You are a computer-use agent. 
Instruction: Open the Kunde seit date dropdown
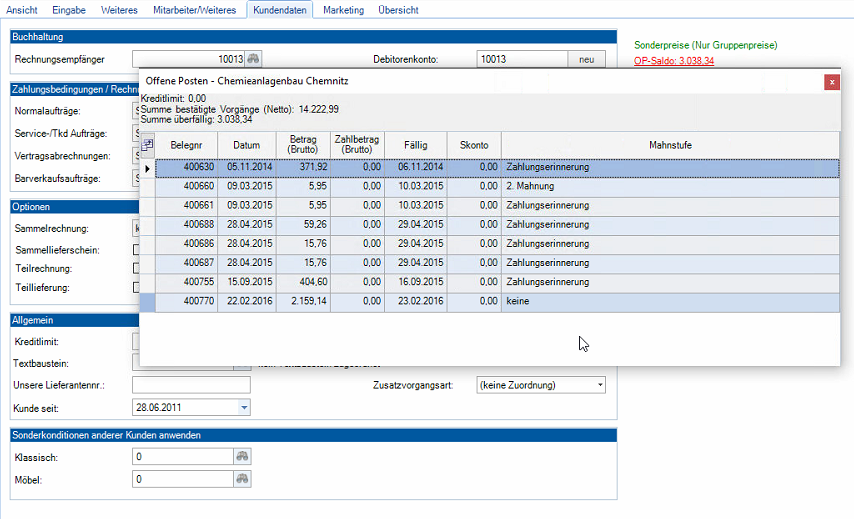pyautogui.click(x=243, y=408)
